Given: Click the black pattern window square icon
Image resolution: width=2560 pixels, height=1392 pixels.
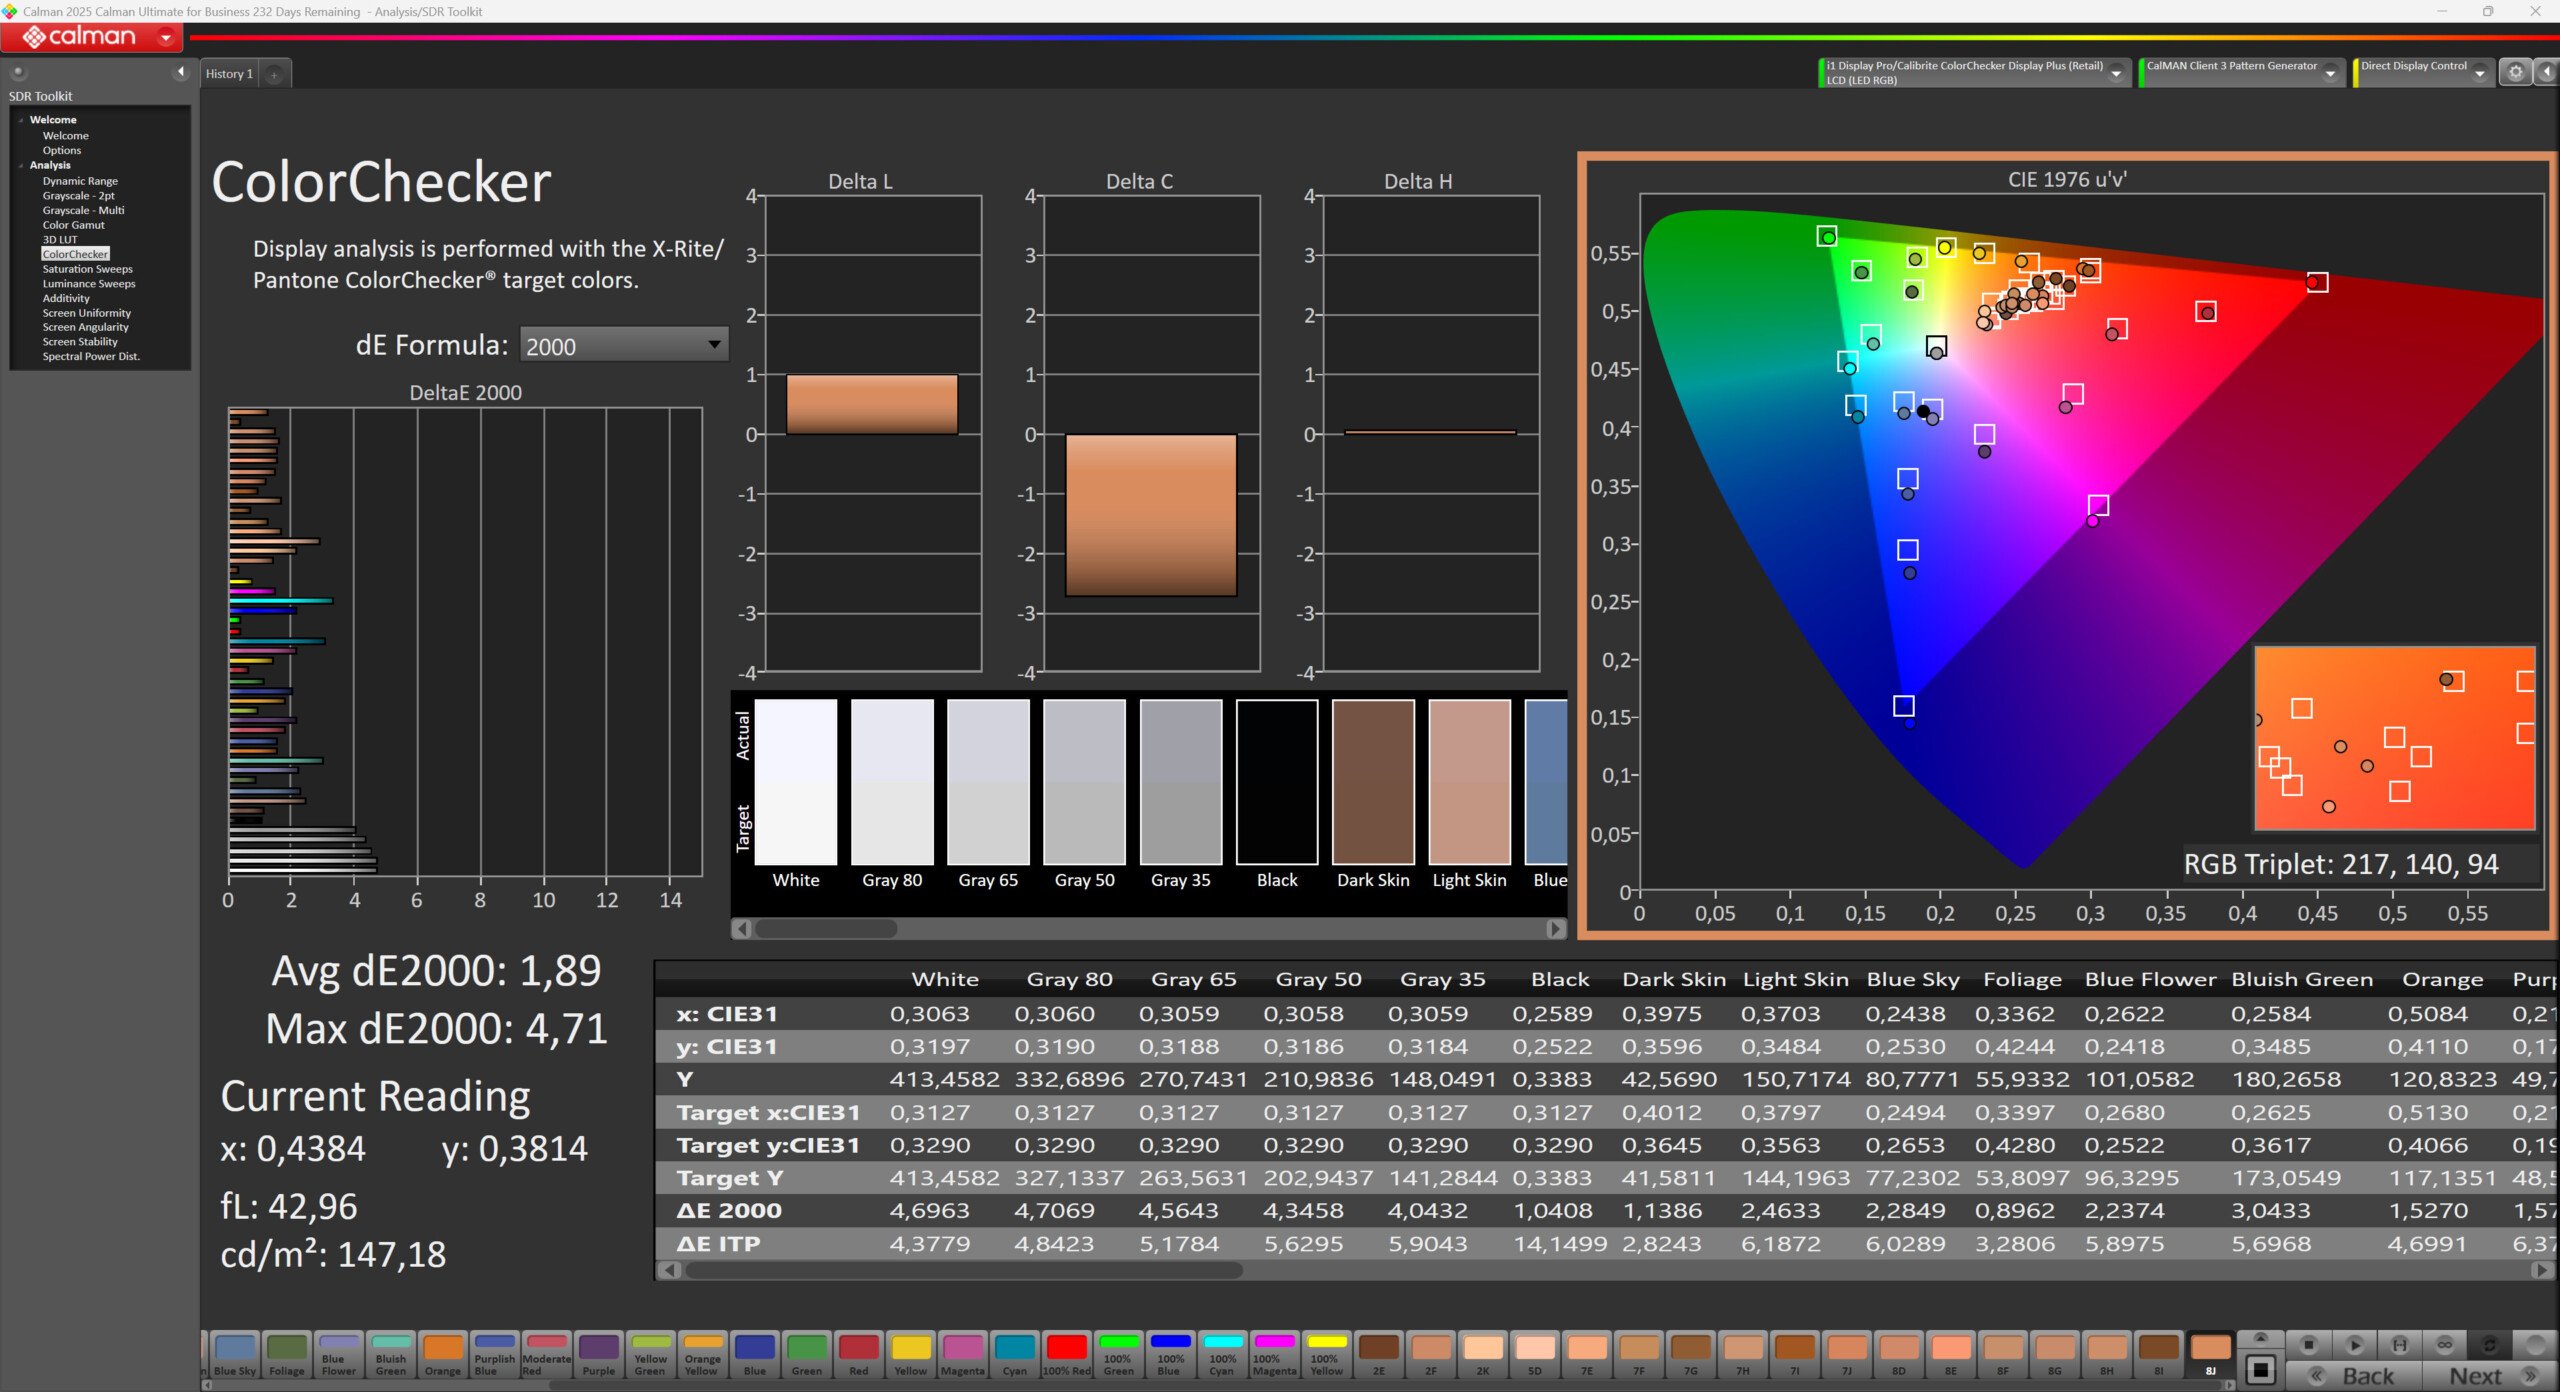Looking at the screenshot, I should 2260,1369.
